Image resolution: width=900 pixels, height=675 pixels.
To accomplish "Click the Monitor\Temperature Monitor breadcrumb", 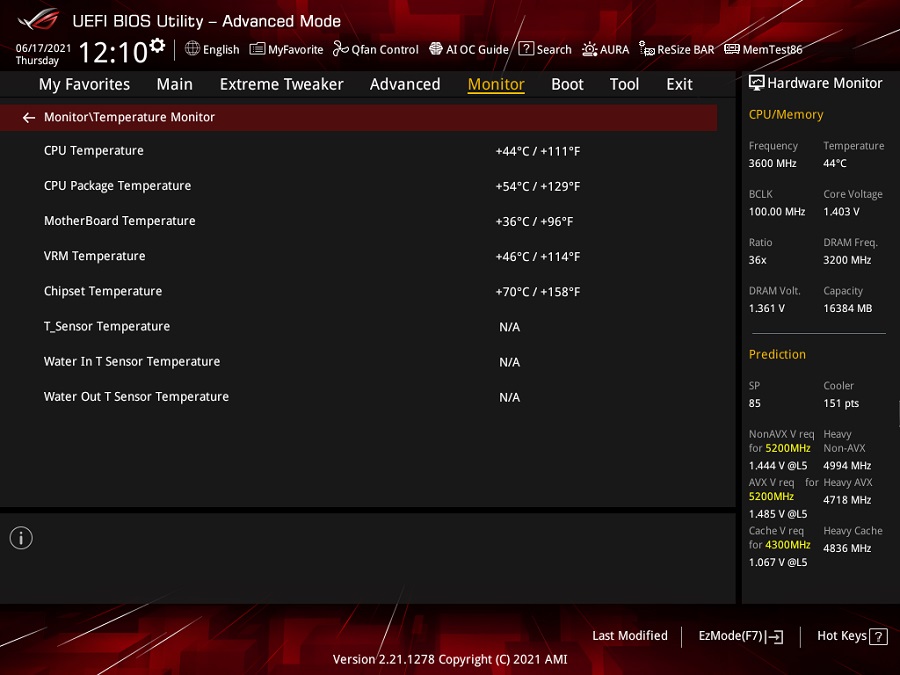I will 129,117.
